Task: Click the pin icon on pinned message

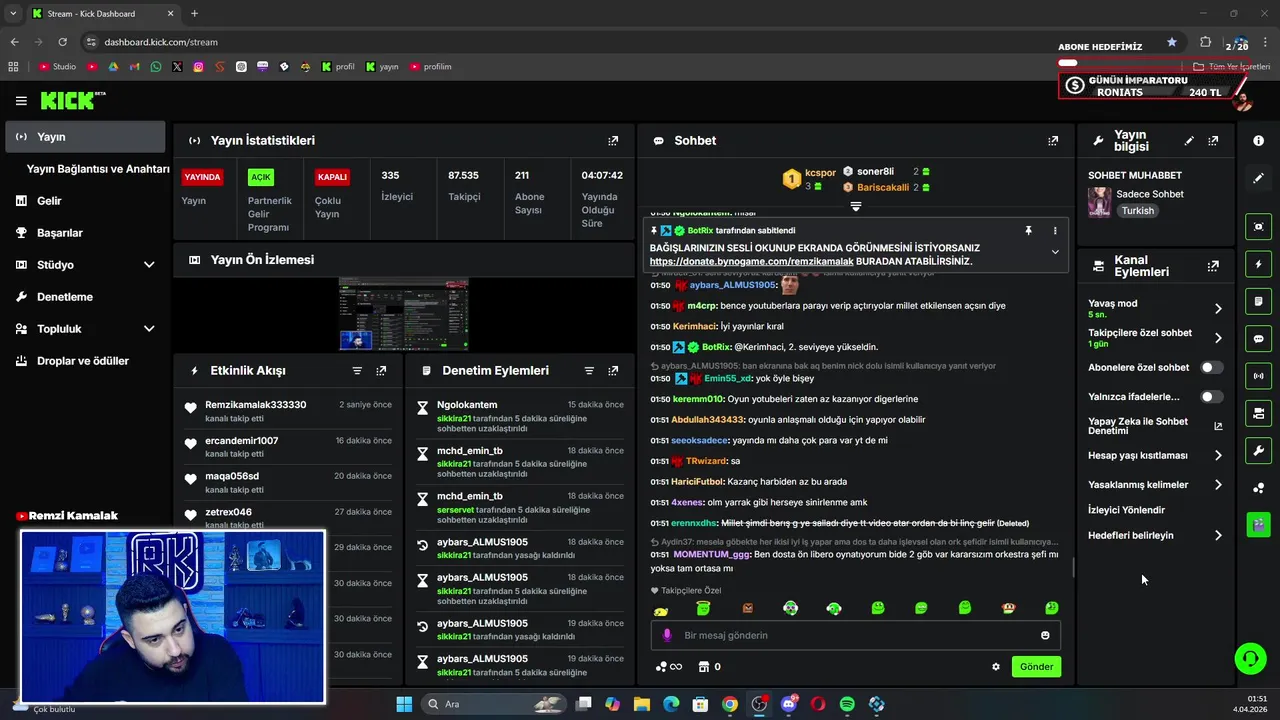Action: pyautogui.click(x=1028, y=231)
